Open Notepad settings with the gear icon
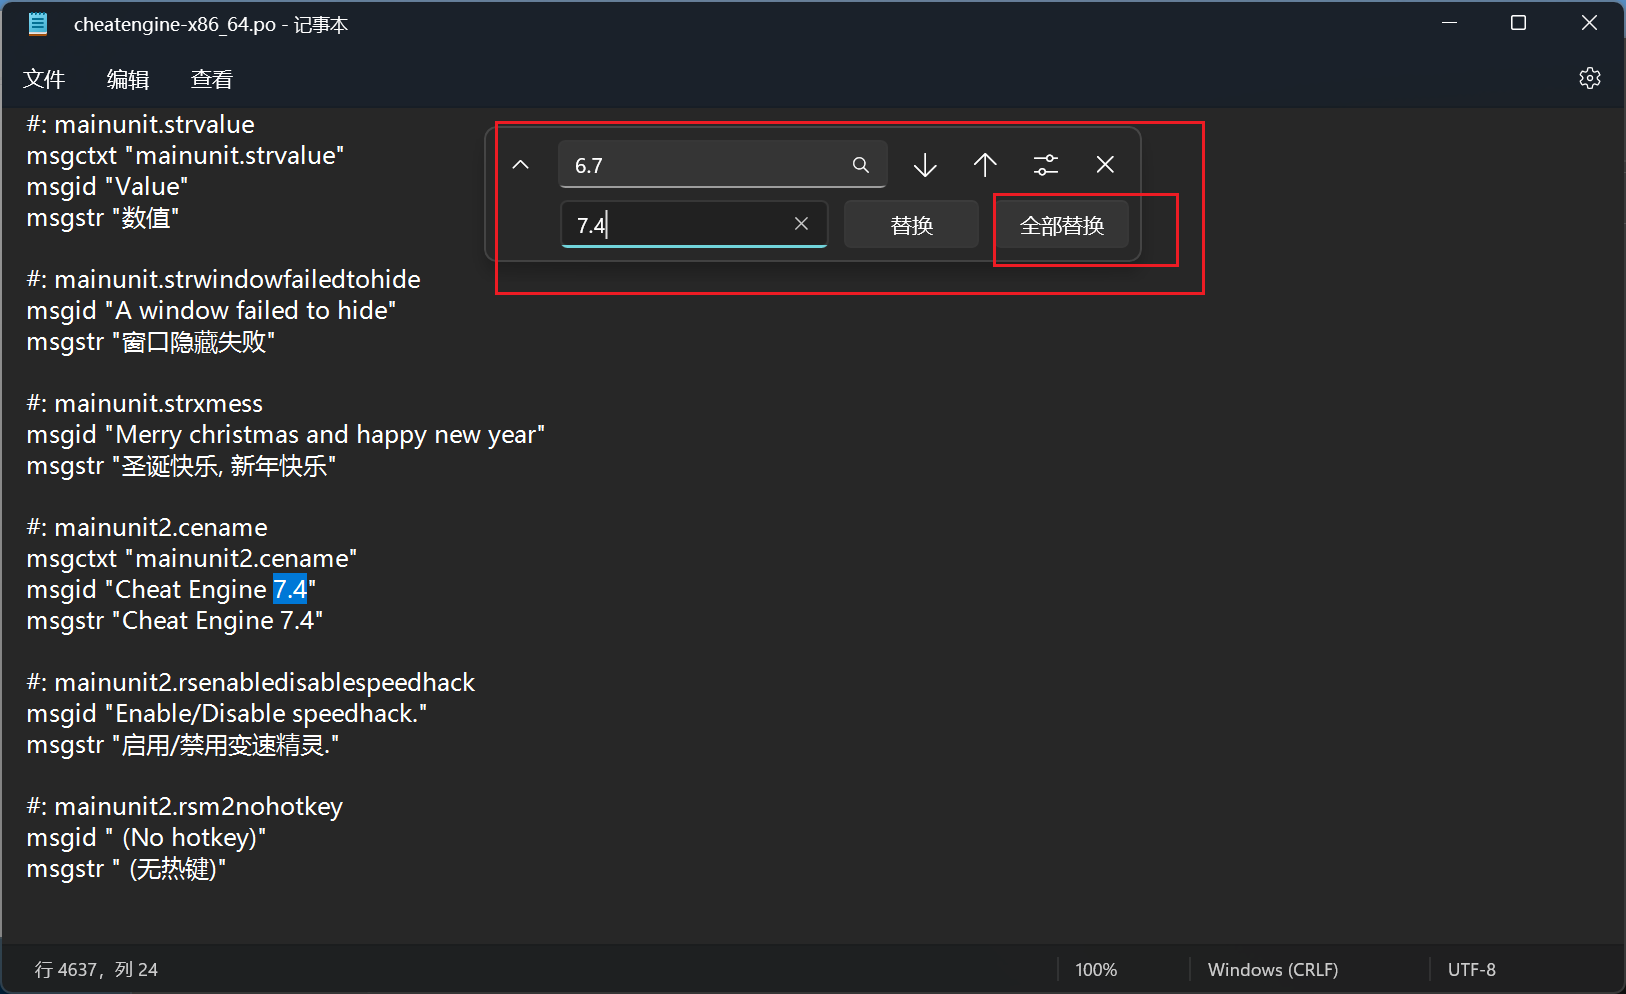1626x994 pixels. 1591,78
